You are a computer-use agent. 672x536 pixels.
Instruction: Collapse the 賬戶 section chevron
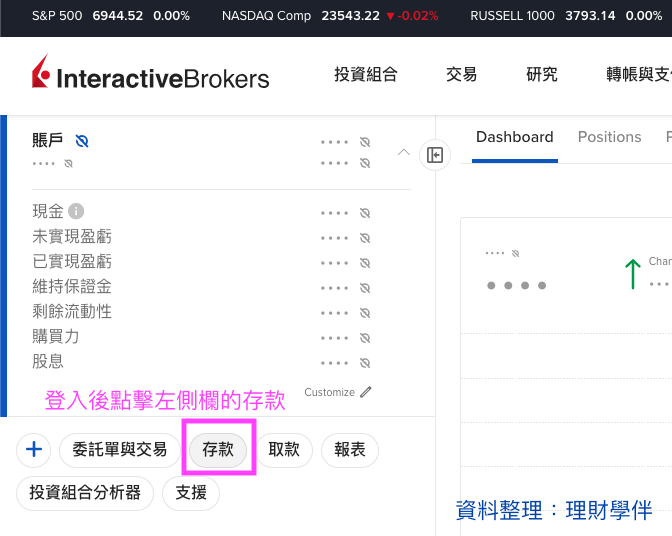pyautogui.click(x=404, y=153)
